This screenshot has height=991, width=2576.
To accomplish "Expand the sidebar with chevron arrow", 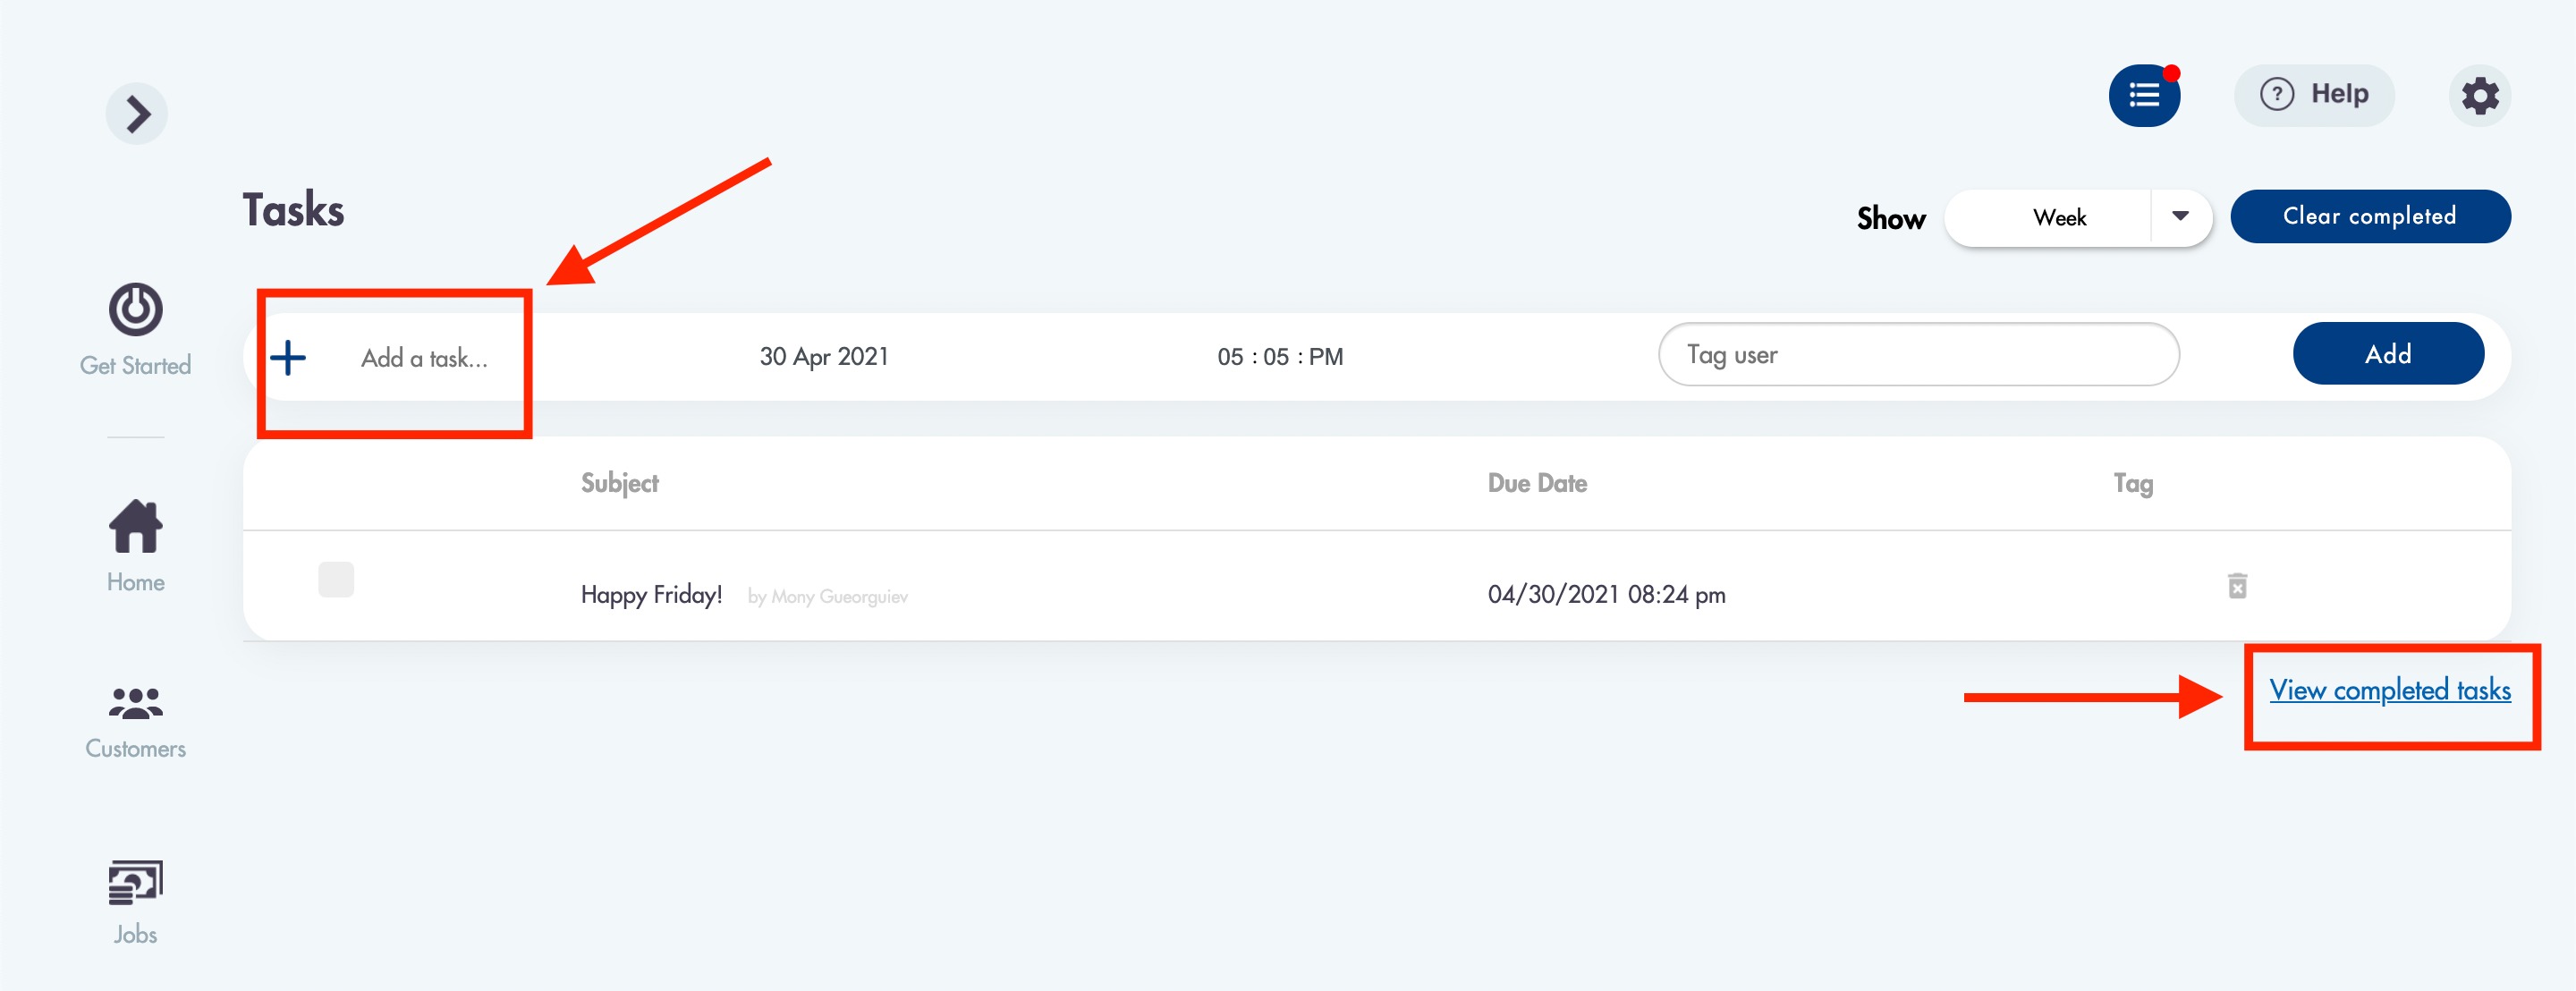I will (136, 114).
